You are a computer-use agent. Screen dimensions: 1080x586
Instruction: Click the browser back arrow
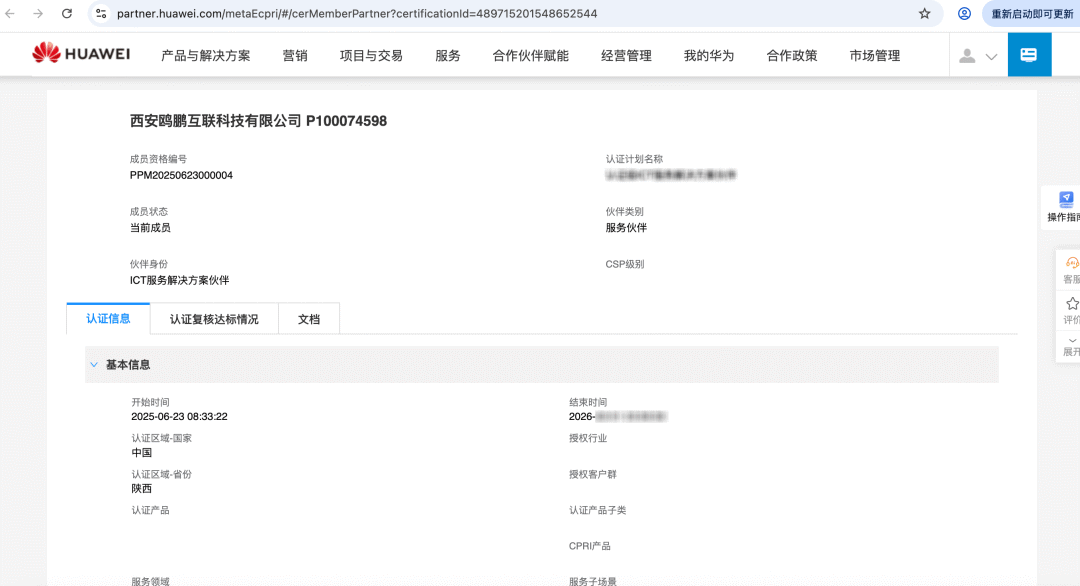(10, 14)
